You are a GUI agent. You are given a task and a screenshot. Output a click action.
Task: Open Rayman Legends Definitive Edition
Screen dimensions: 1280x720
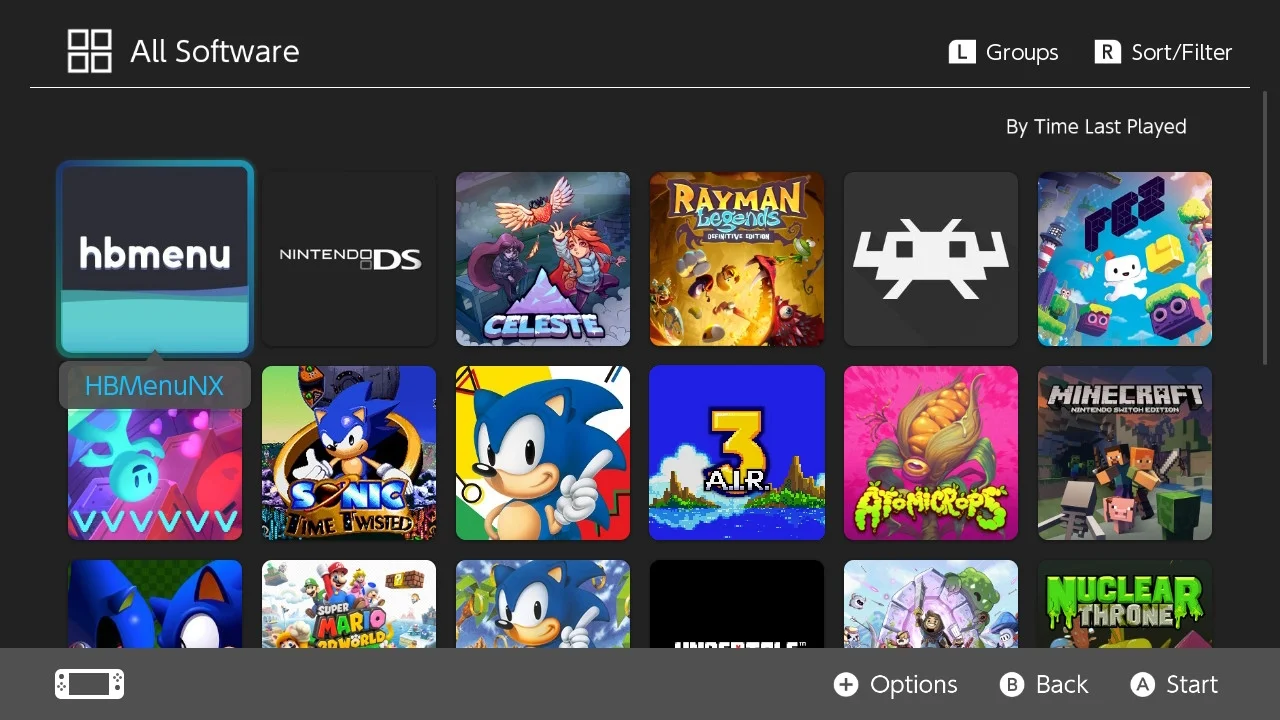coord(737,259)
